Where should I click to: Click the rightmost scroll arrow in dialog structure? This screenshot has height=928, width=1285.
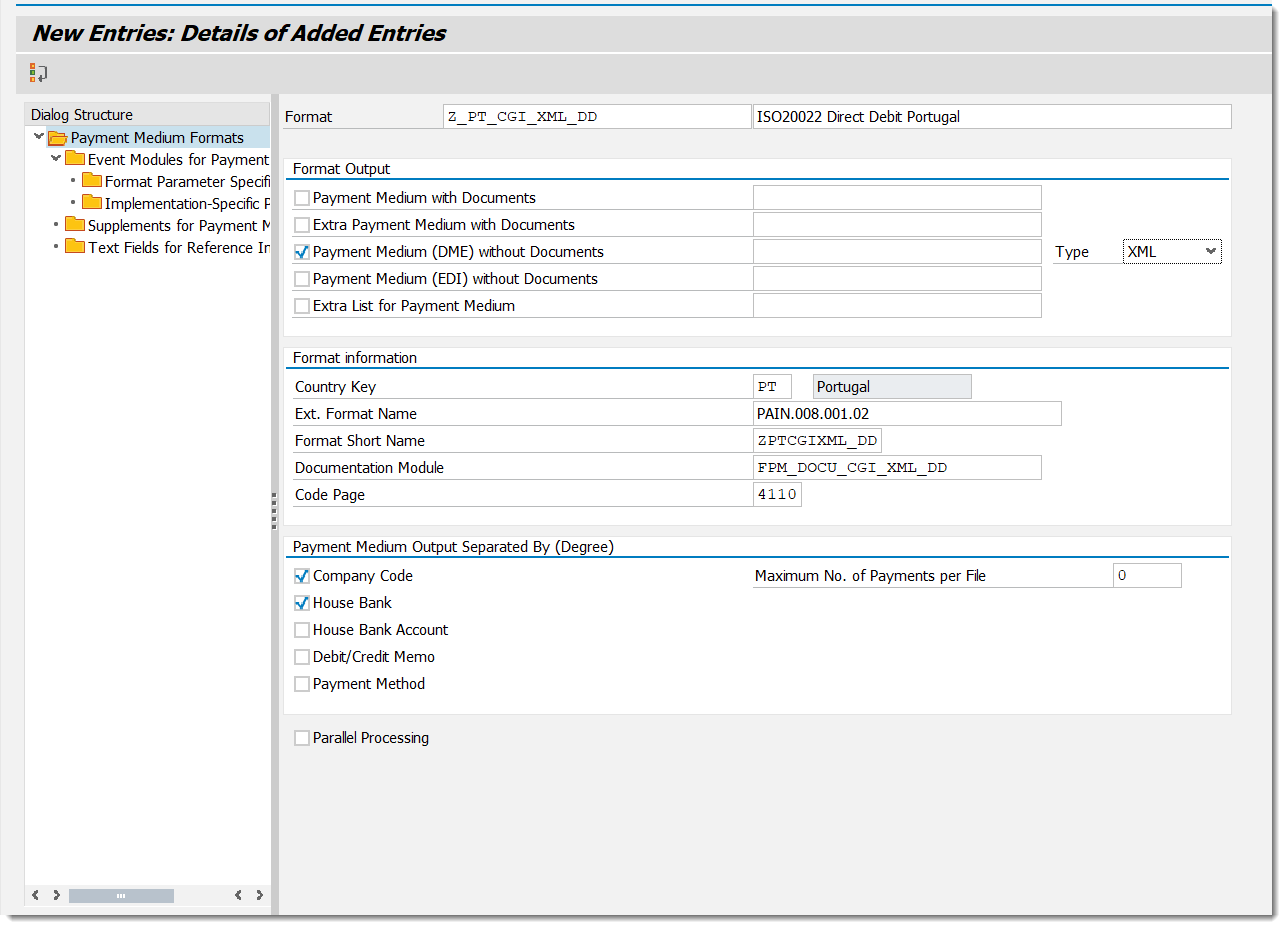pos(260,896)
